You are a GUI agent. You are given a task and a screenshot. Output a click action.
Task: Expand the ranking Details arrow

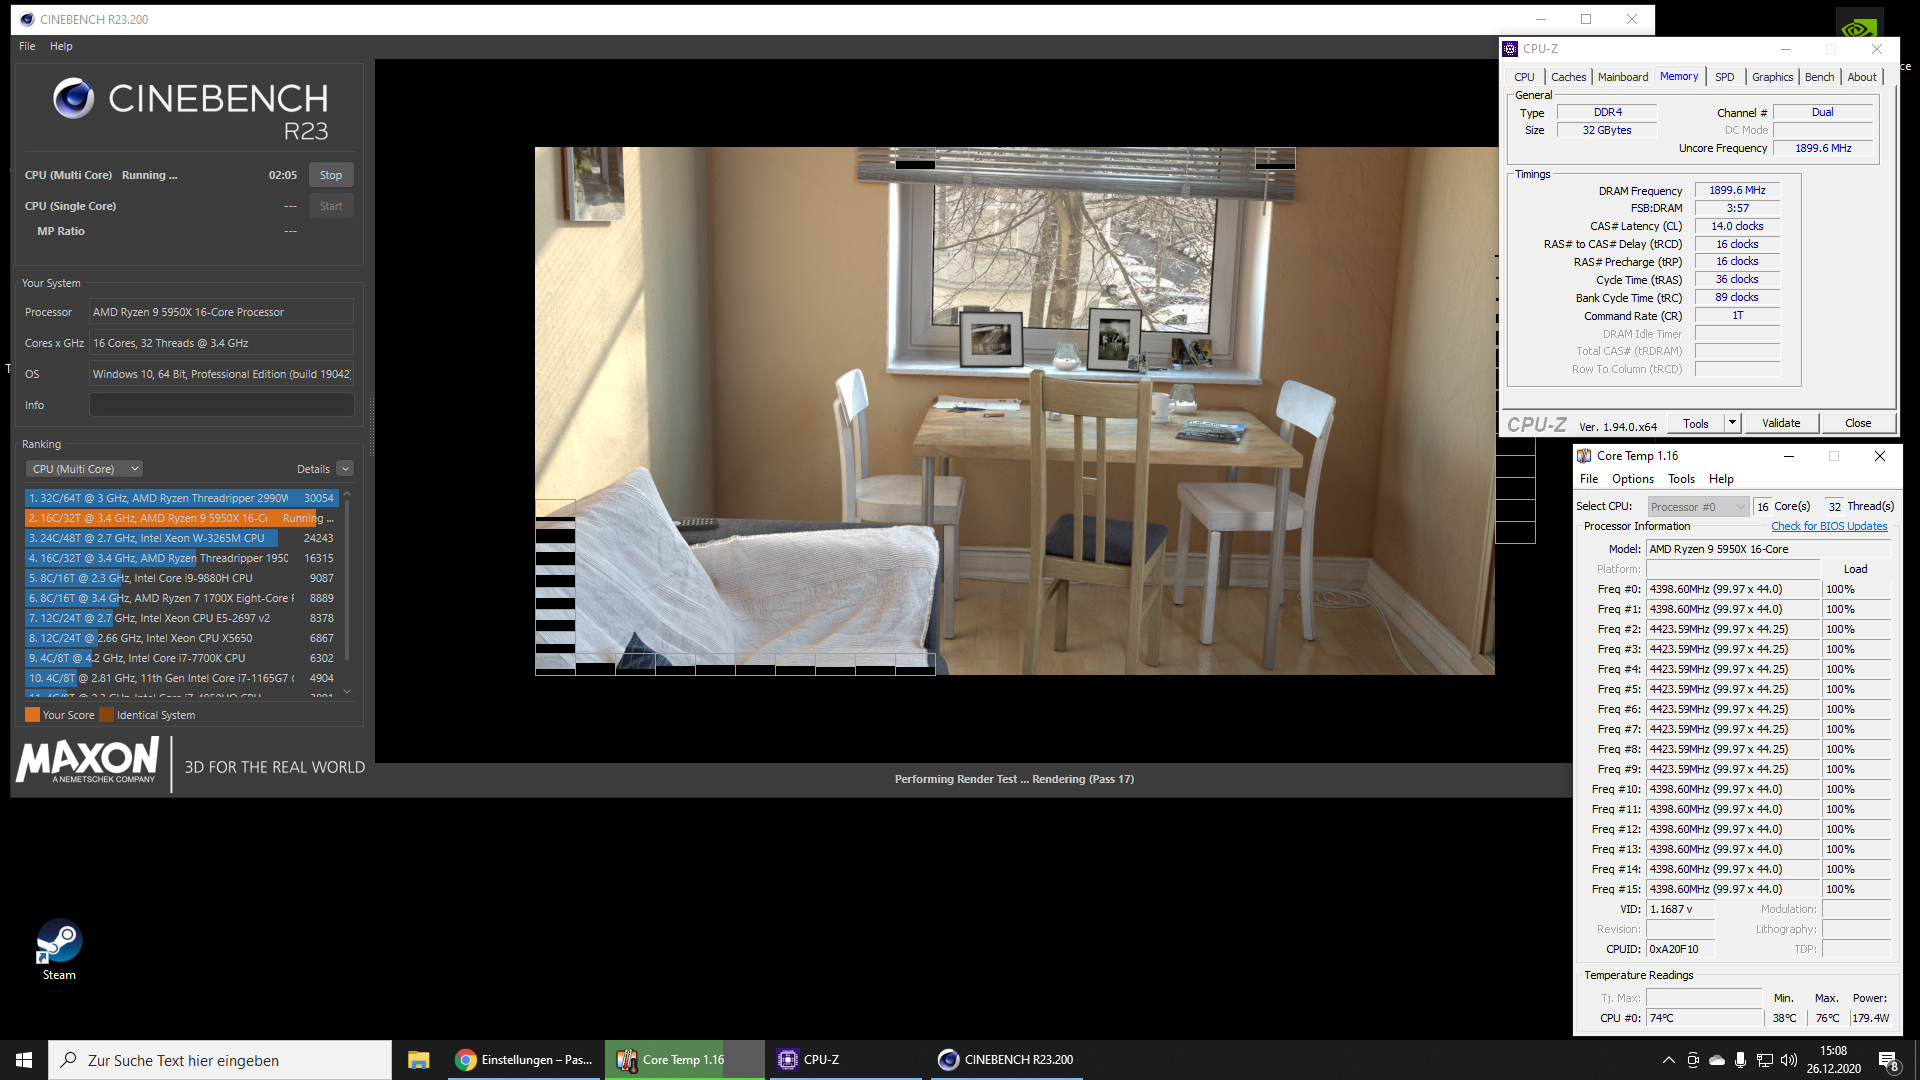[x=345, y=469]
